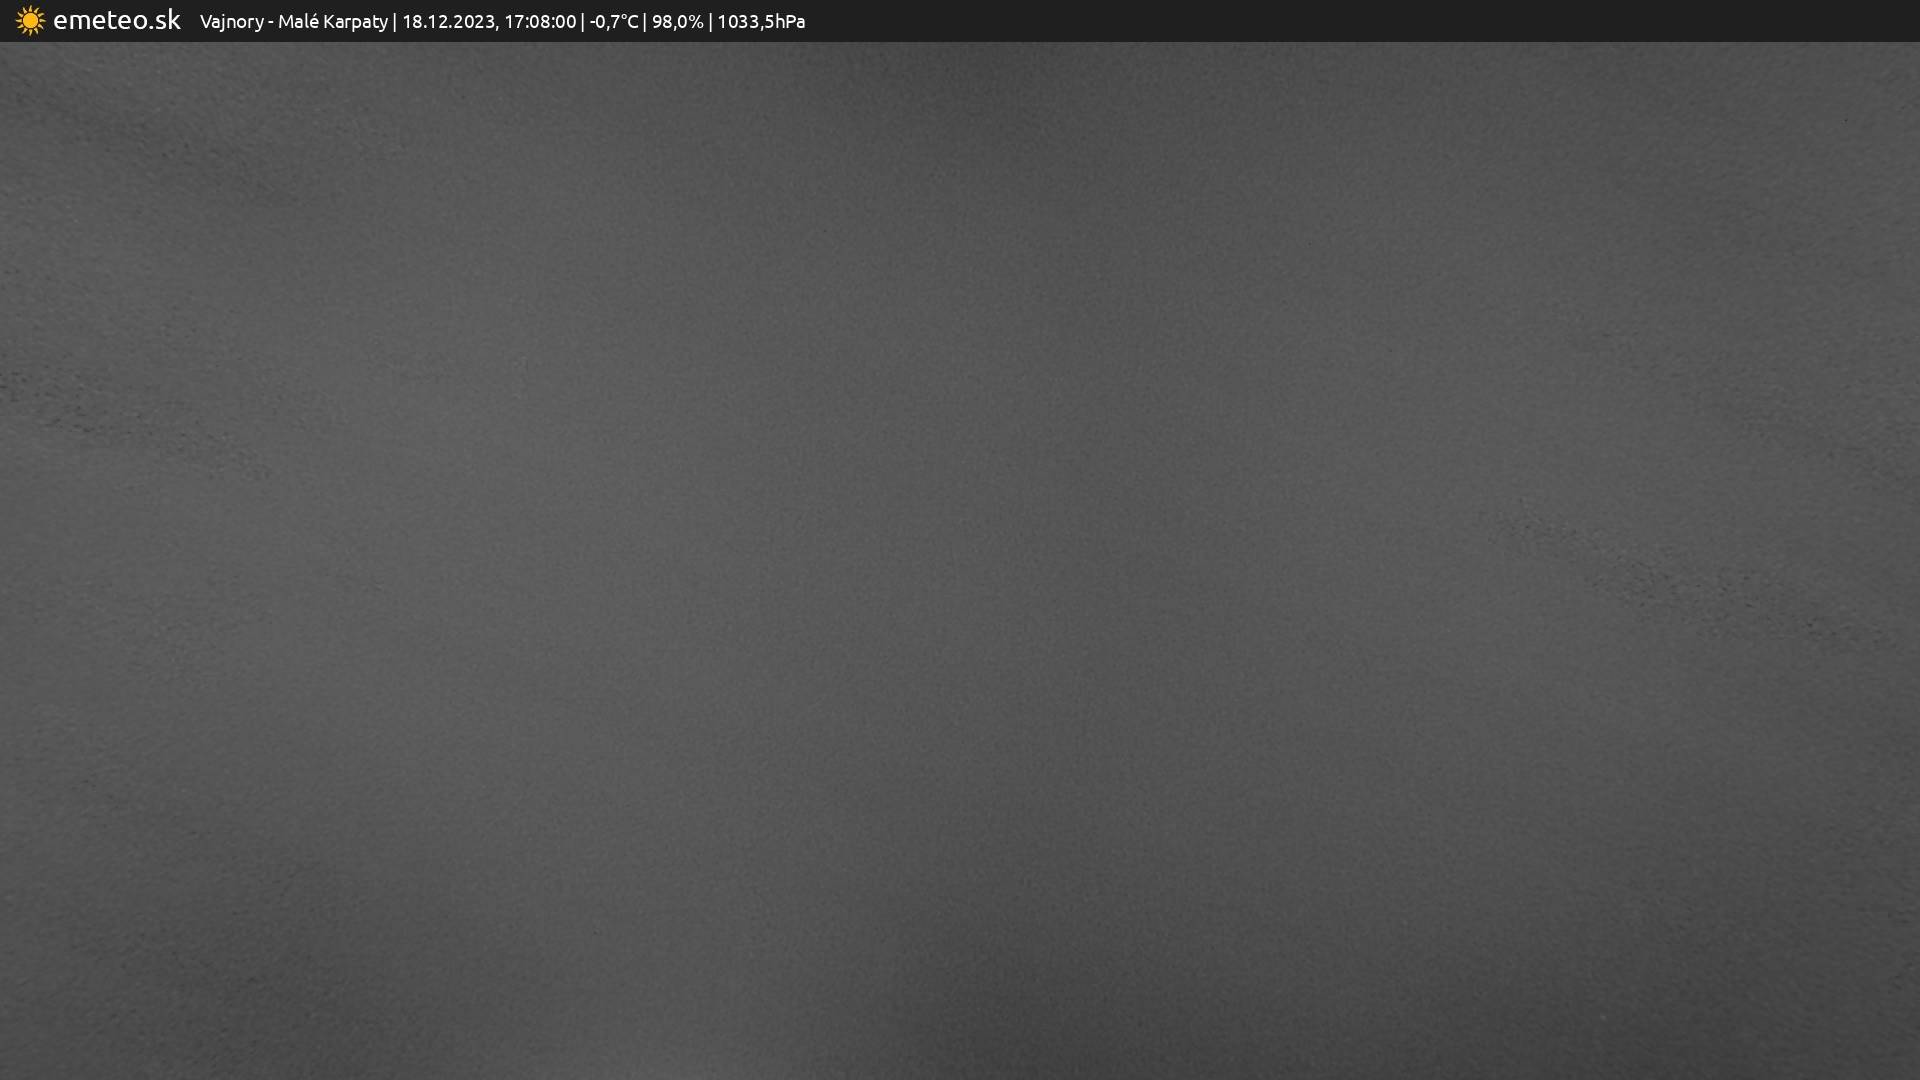Click the center of the webcam image
The image size is (1920, 1080).
[960, 560]
